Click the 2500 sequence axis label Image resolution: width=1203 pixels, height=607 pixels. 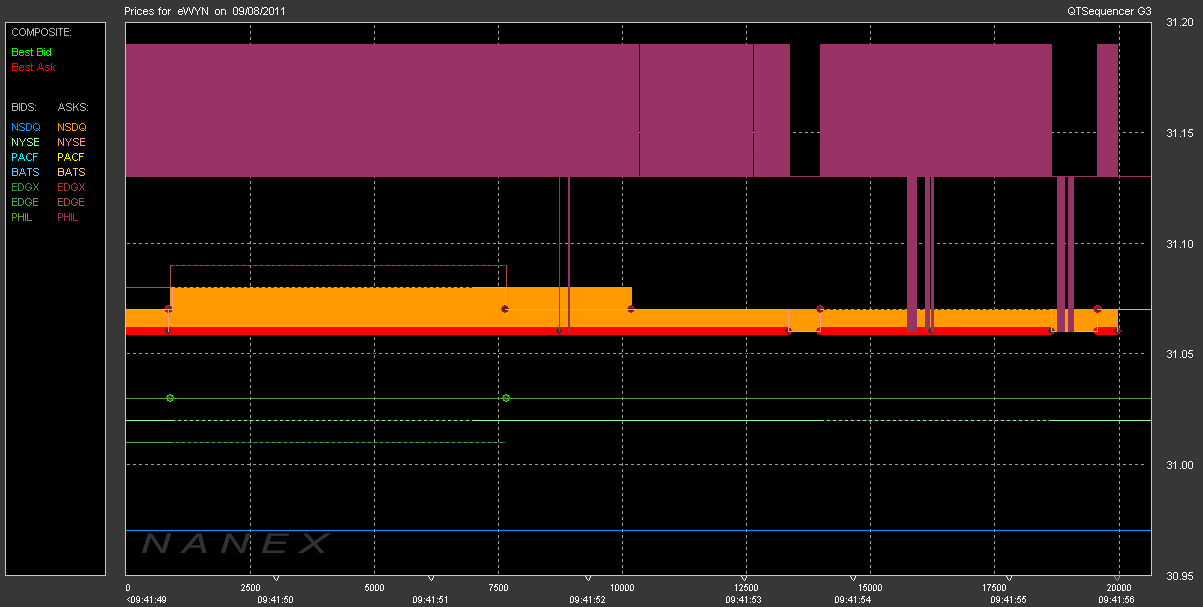pyautogui.click(x=251, y=588)
